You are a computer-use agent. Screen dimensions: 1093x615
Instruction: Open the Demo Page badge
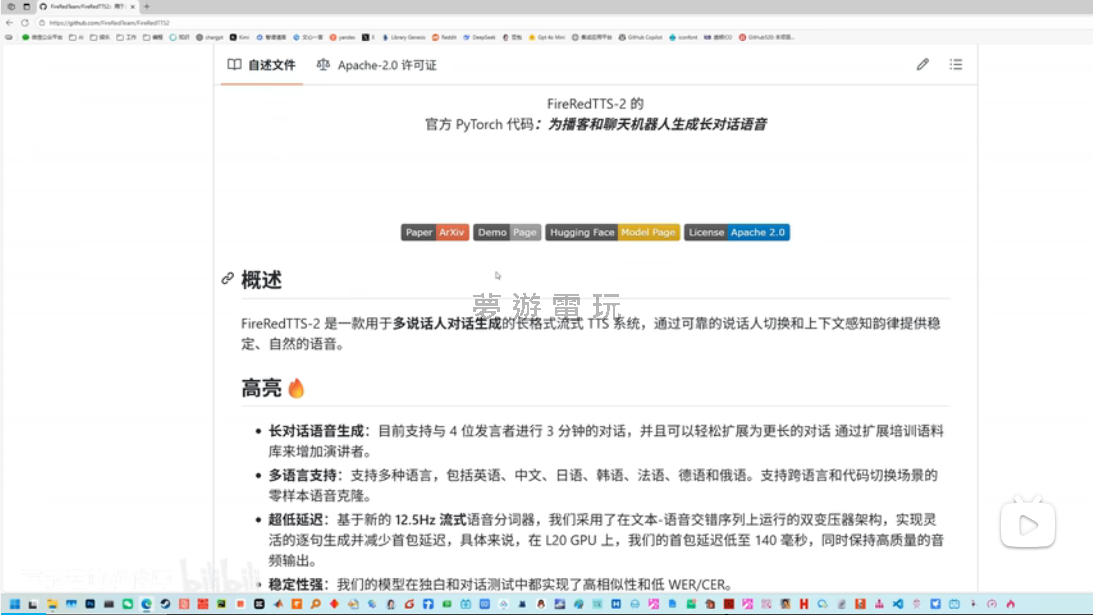pyautogui.click(x=506, y=232)
